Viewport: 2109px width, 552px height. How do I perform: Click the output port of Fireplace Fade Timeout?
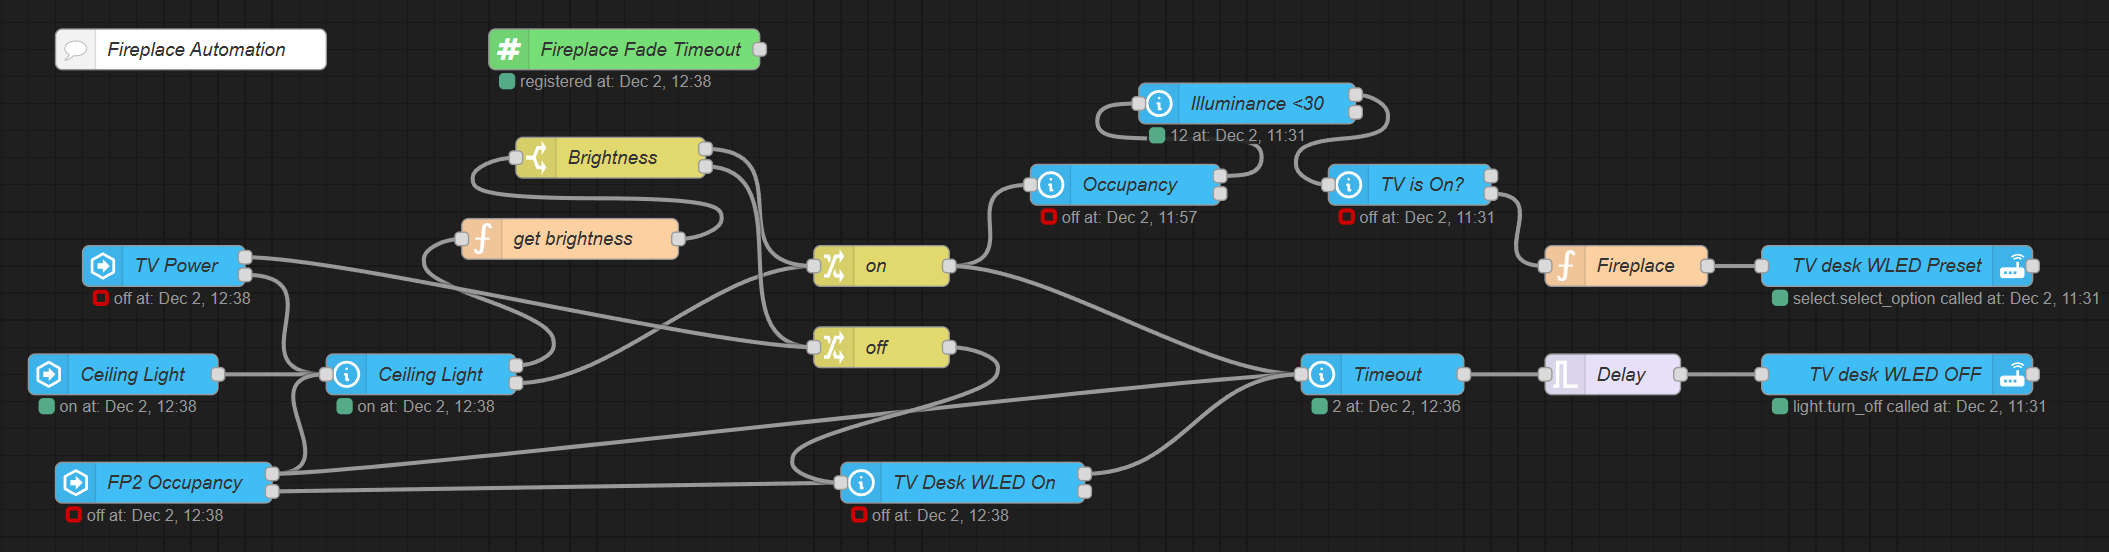(760, 49)
